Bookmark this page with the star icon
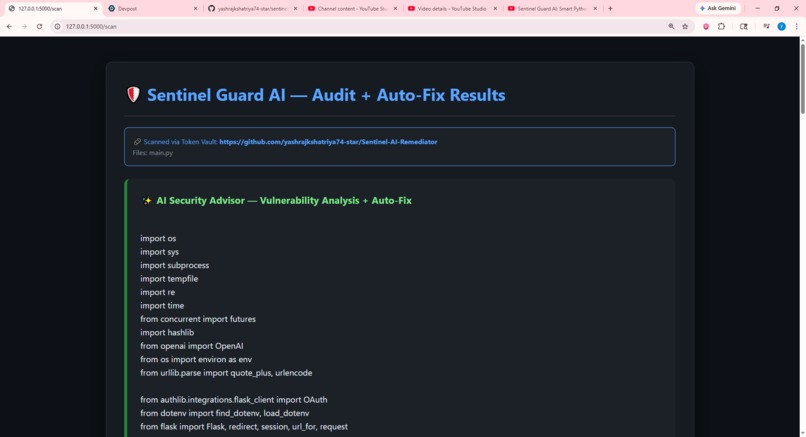Viewport: 806px width, 437px height. (x=685, y=26)
